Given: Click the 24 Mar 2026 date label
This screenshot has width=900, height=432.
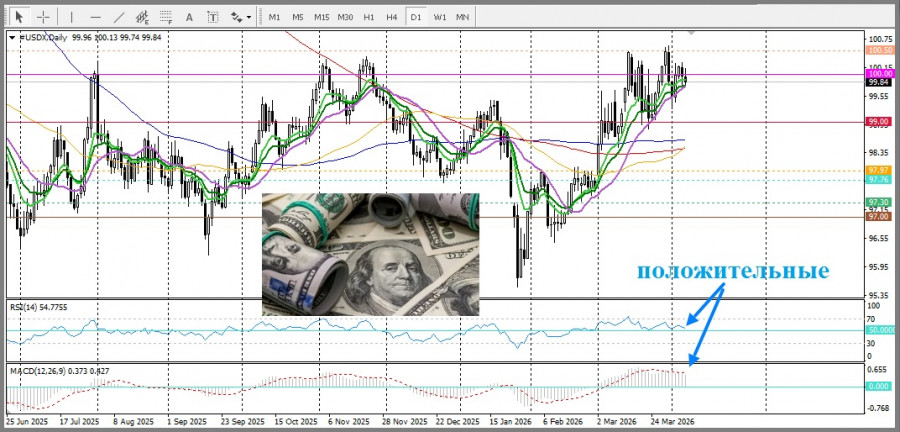Looking at the screenshot, I should point(673,421).
